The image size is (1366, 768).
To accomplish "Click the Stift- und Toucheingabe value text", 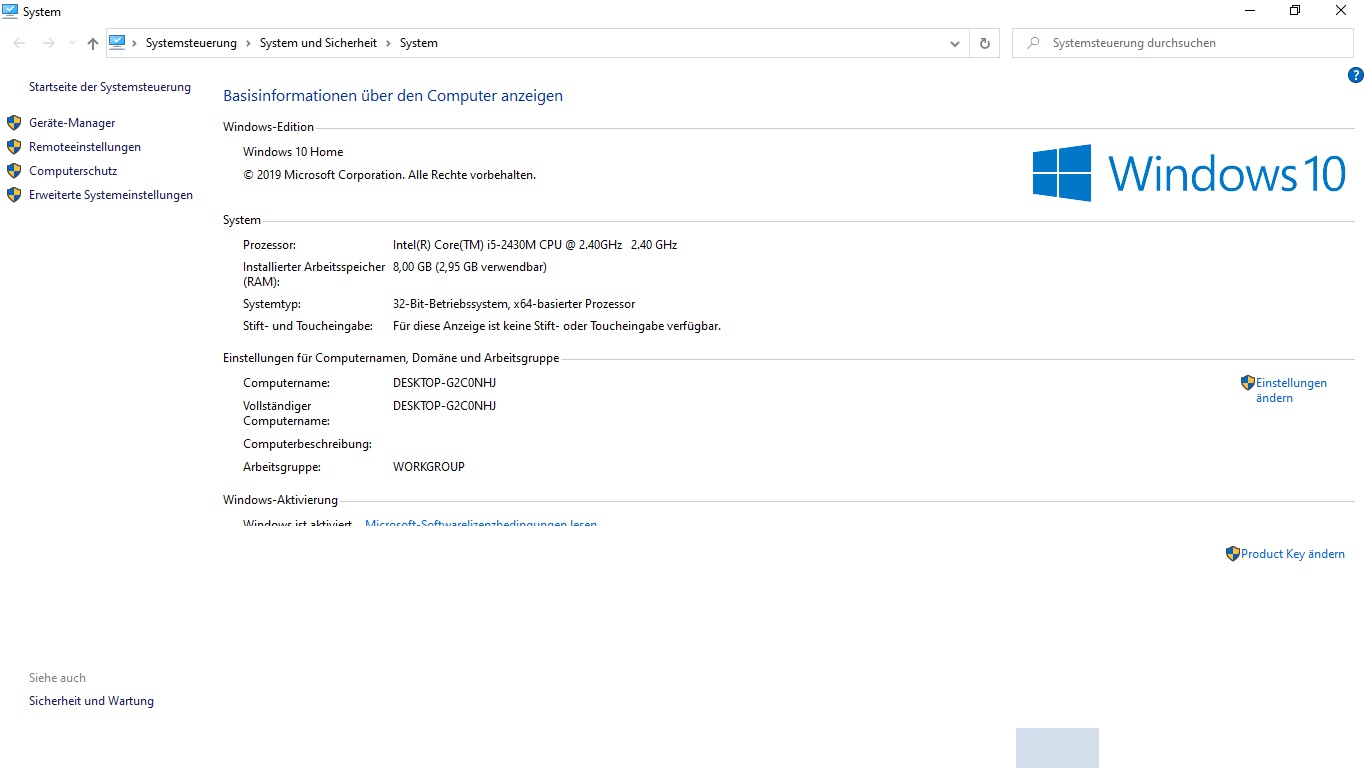I will pyautogui.click(x=557, y=326).
